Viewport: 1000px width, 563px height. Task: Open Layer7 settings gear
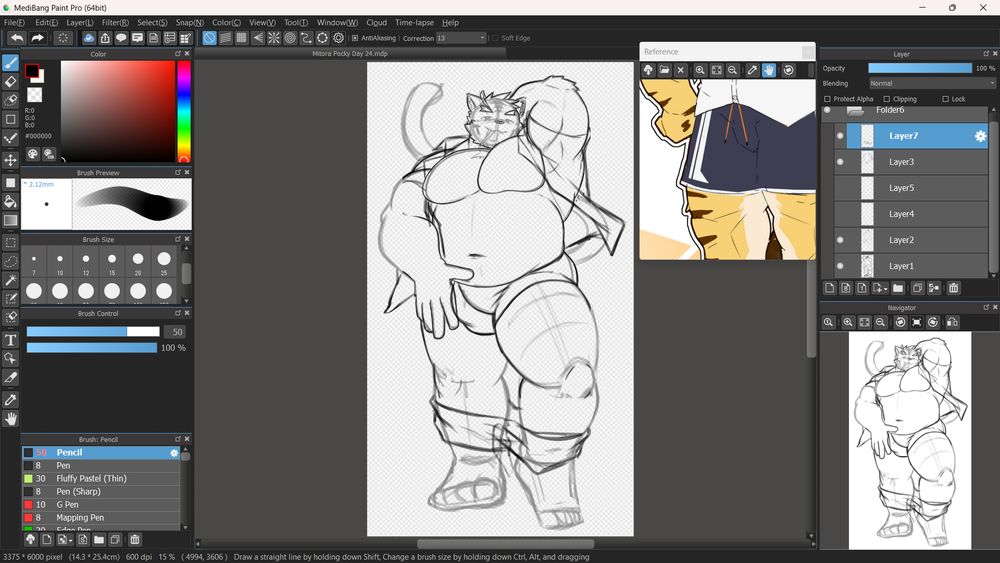[980, 136]
